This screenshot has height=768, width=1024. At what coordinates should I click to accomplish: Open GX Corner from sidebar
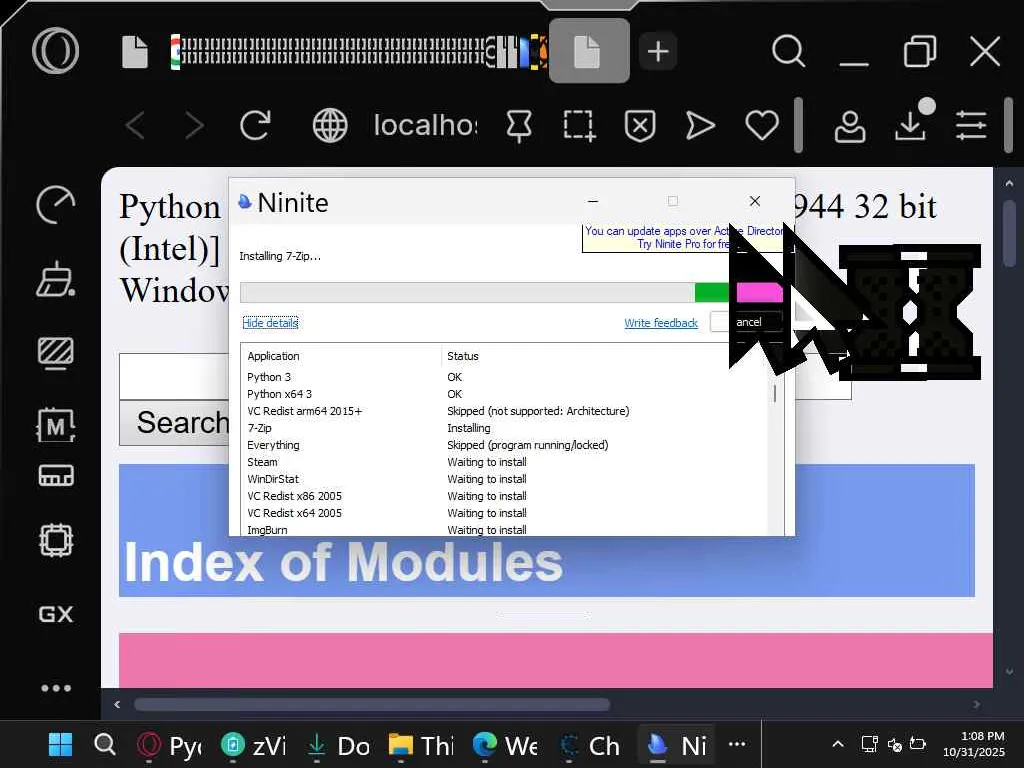56,615
